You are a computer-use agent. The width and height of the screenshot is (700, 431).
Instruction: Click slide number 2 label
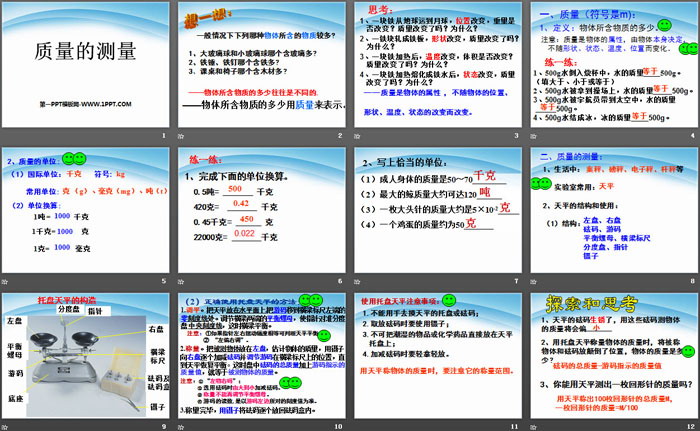pos(340,135)
